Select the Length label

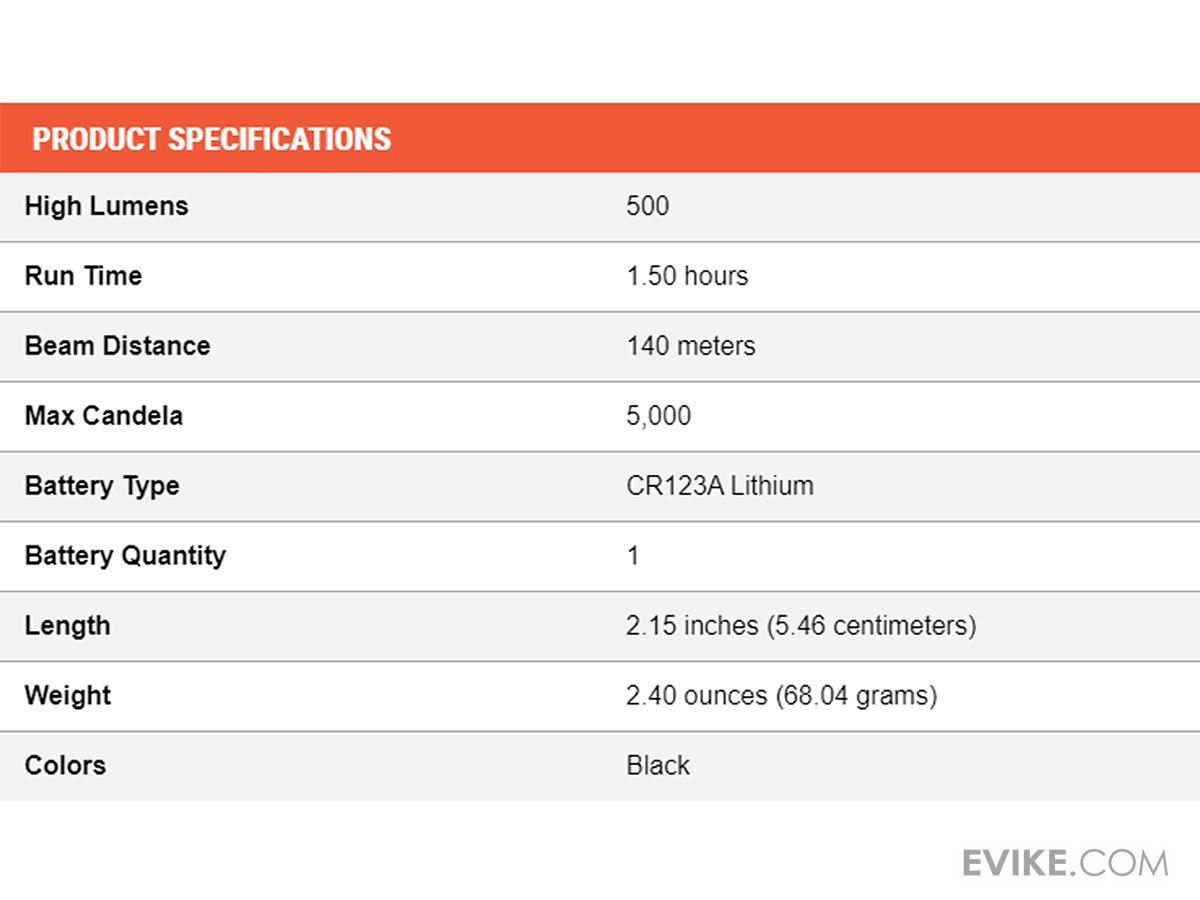coord(67,626)
